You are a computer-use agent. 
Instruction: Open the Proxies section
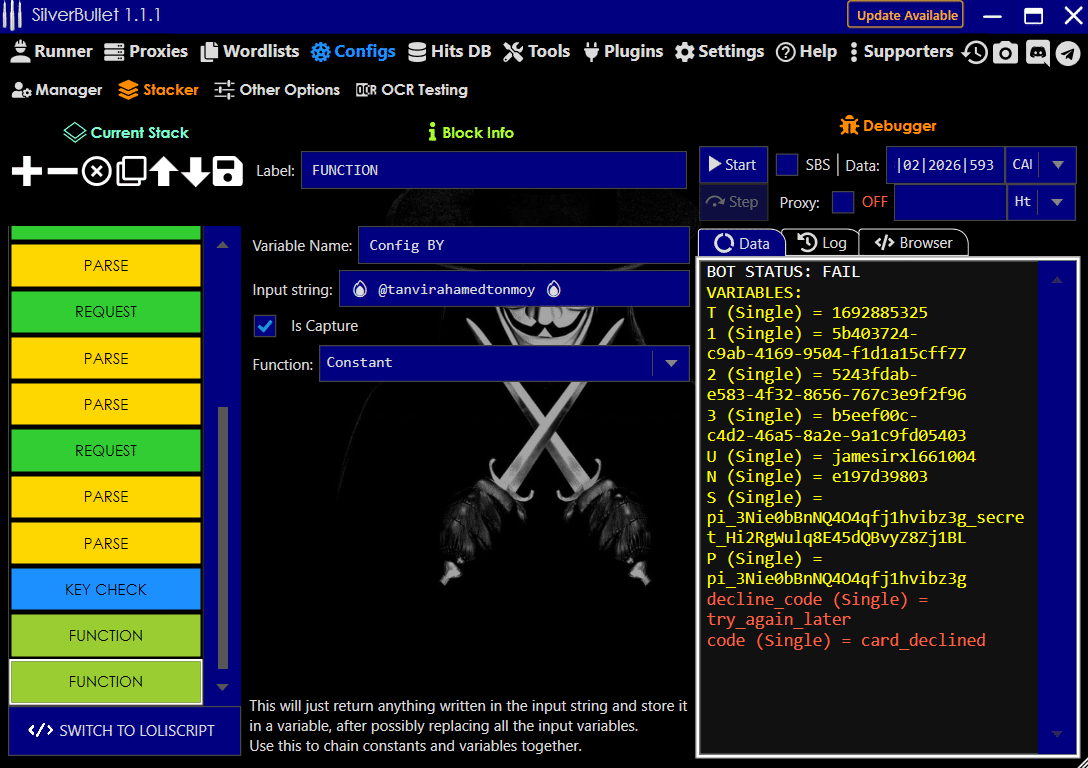click(146, 51)
